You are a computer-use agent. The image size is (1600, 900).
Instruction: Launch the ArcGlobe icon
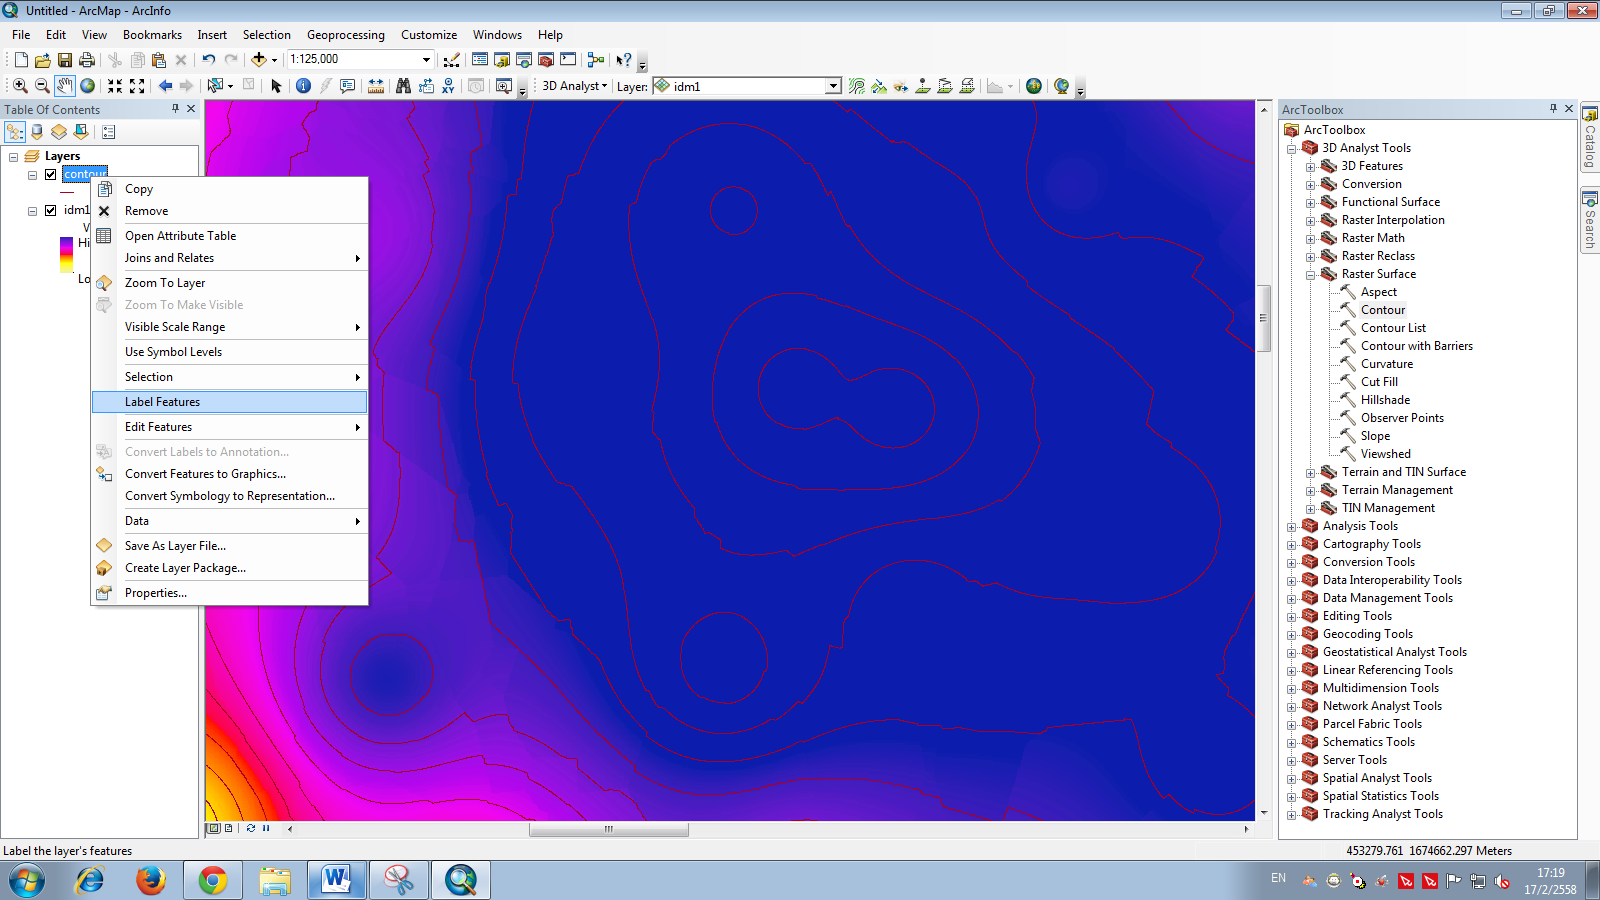point(1034,86)
